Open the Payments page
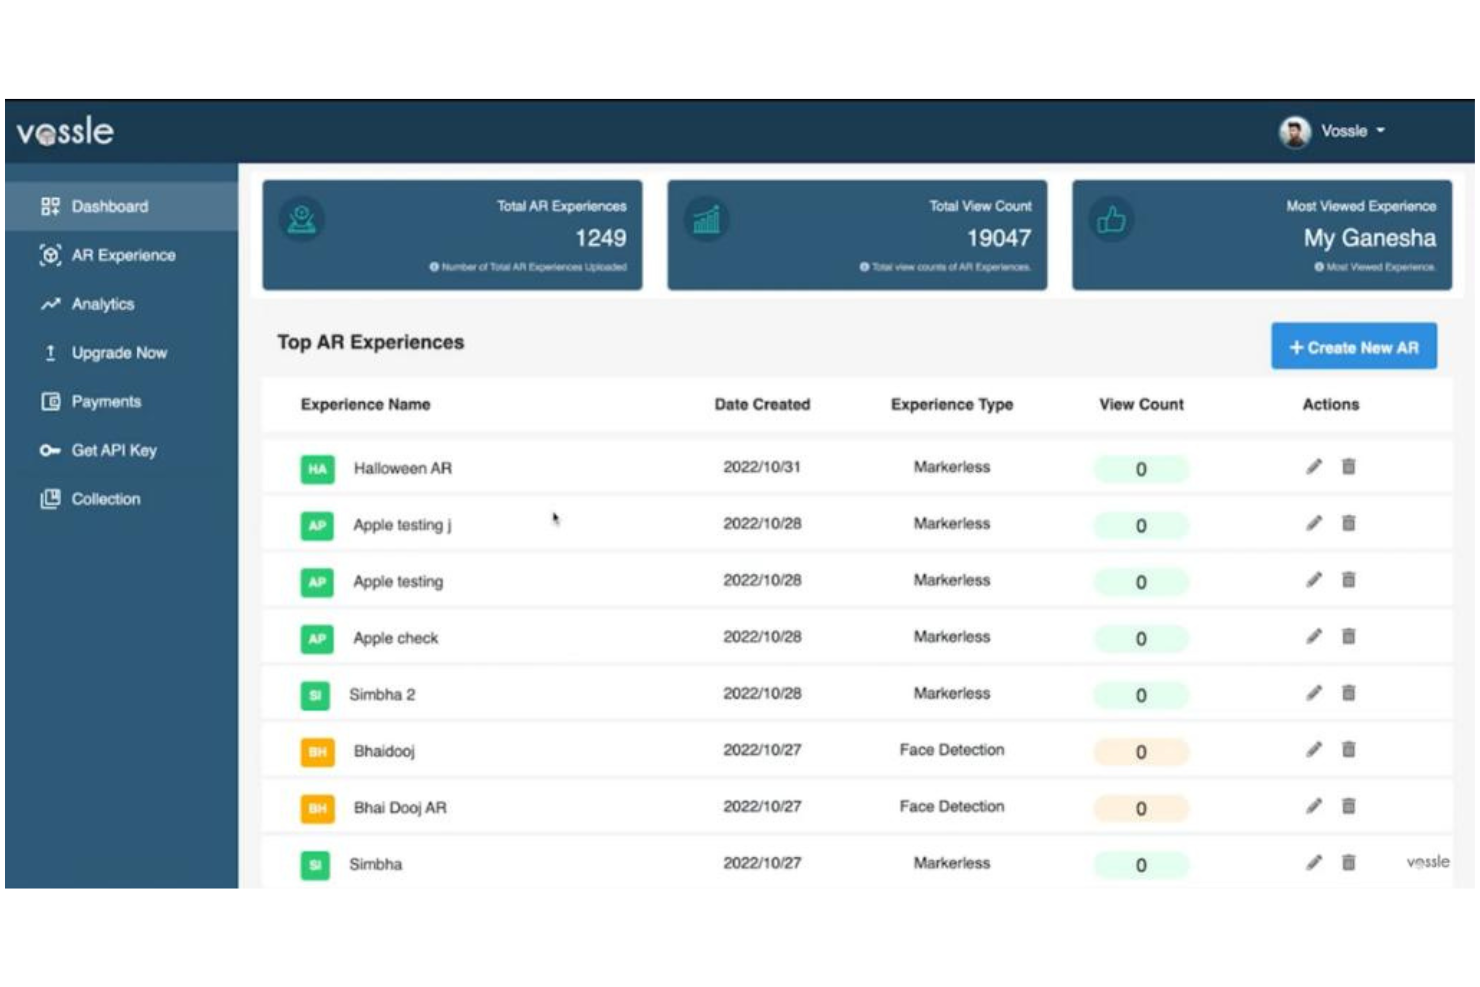Screen dimensions: 1480x987 coord(106,402)
